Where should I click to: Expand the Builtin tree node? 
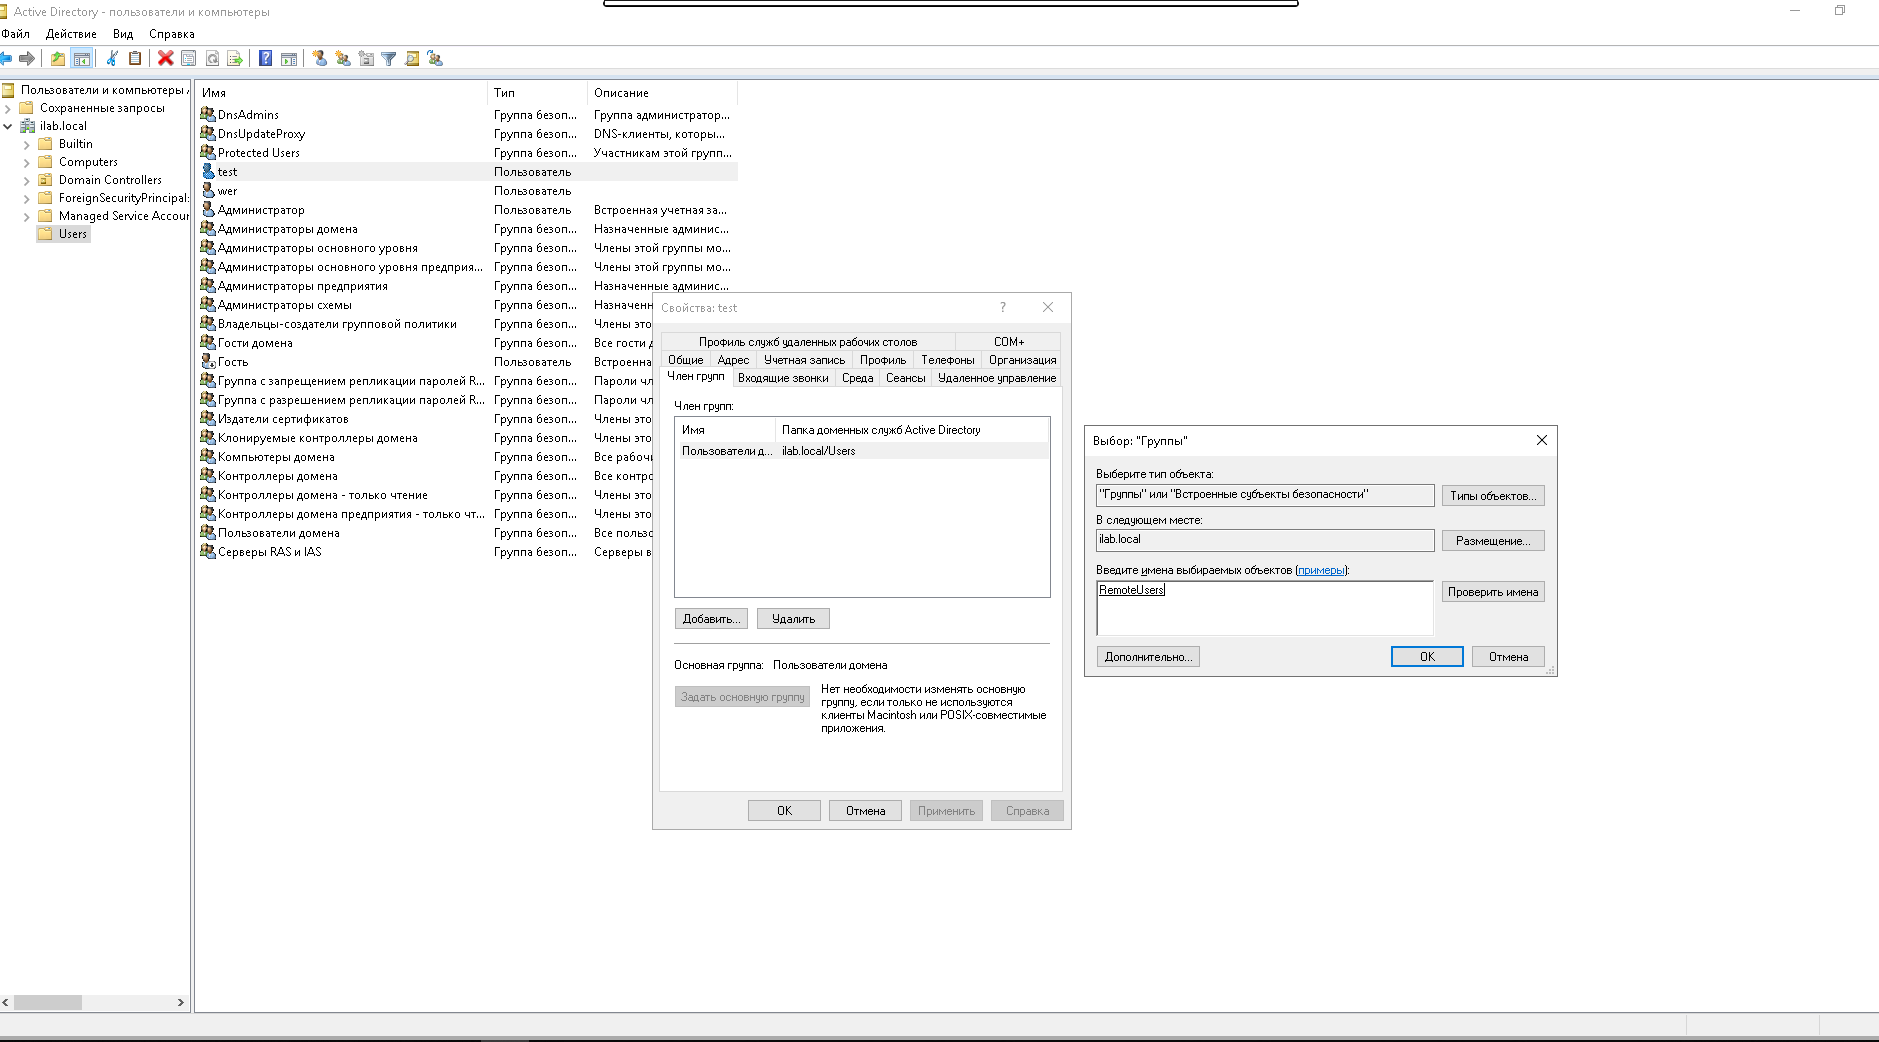coord(26,144)
